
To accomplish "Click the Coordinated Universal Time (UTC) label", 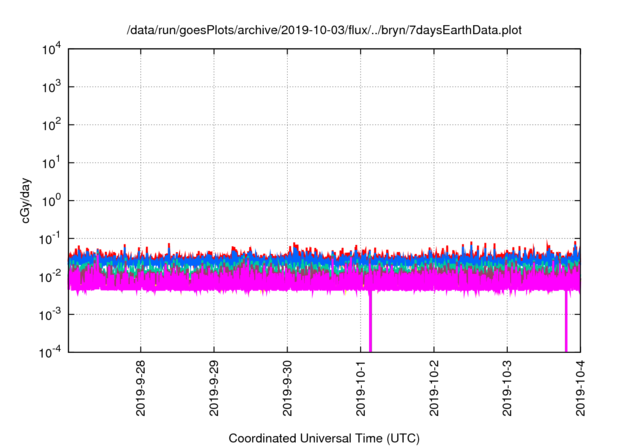I will pyautogui.click(x=324, y=438).
